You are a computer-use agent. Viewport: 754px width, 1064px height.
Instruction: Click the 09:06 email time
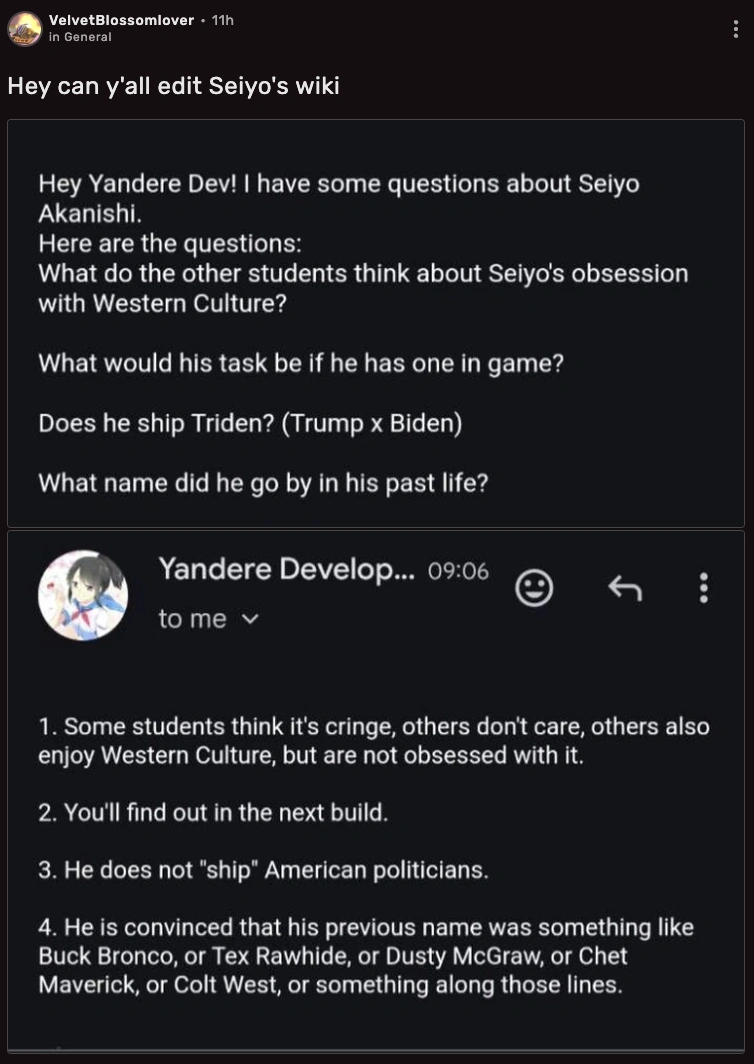click(x=458, y=571)
